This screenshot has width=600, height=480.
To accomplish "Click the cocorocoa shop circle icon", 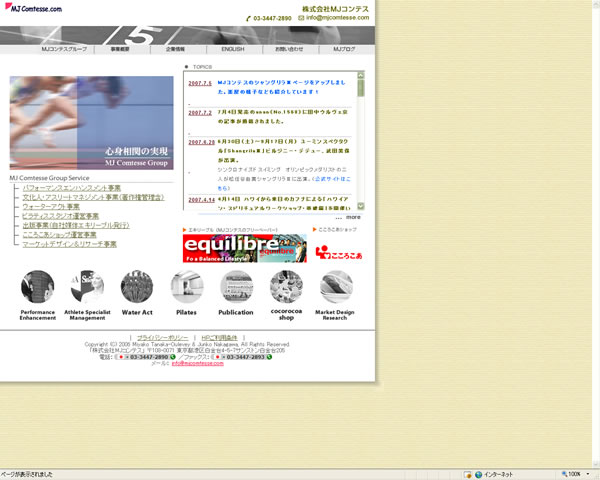I will [286, 287].
